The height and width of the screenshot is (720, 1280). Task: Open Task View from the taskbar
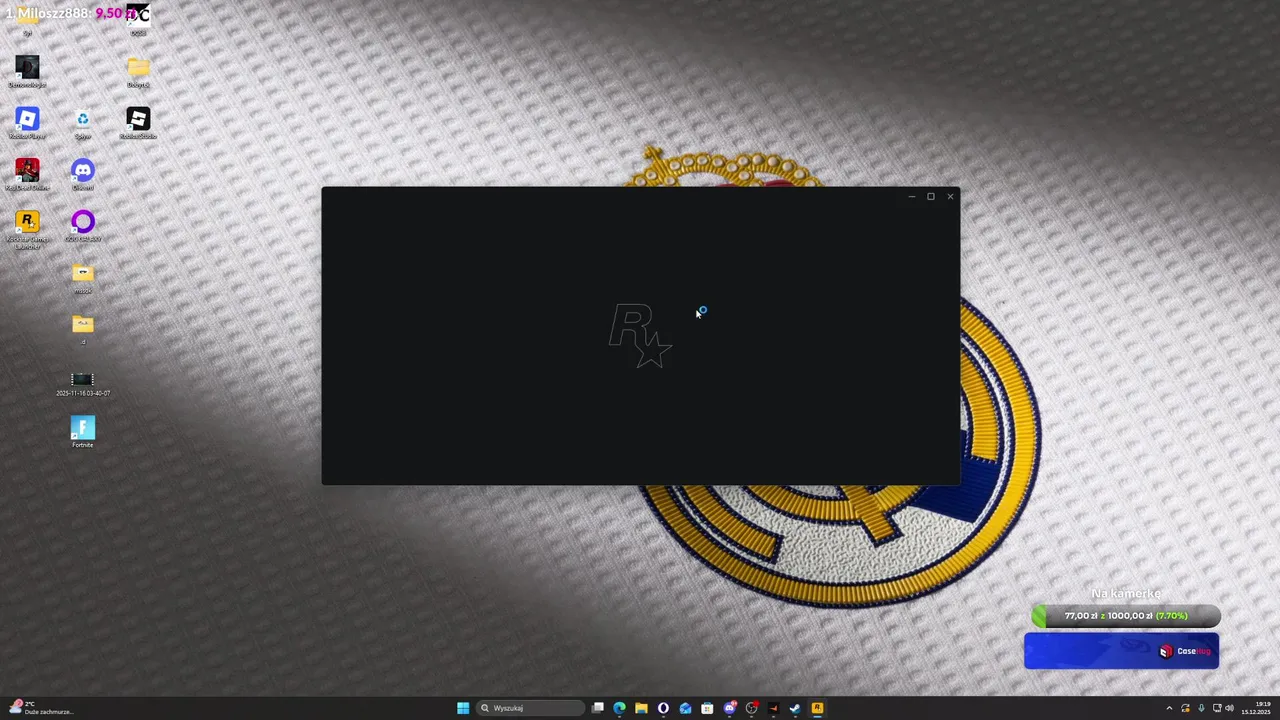[598, 708]
